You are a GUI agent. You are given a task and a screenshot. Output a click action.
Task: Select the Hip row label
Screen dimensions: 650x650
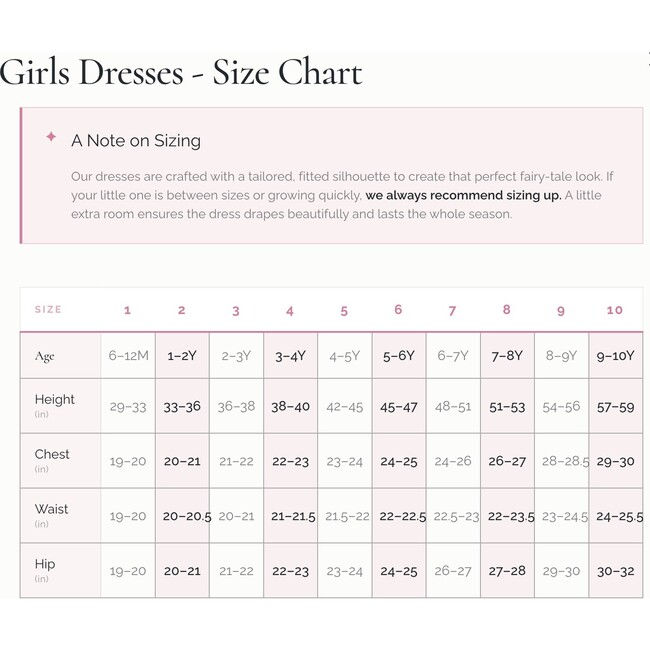pos(45,564)
